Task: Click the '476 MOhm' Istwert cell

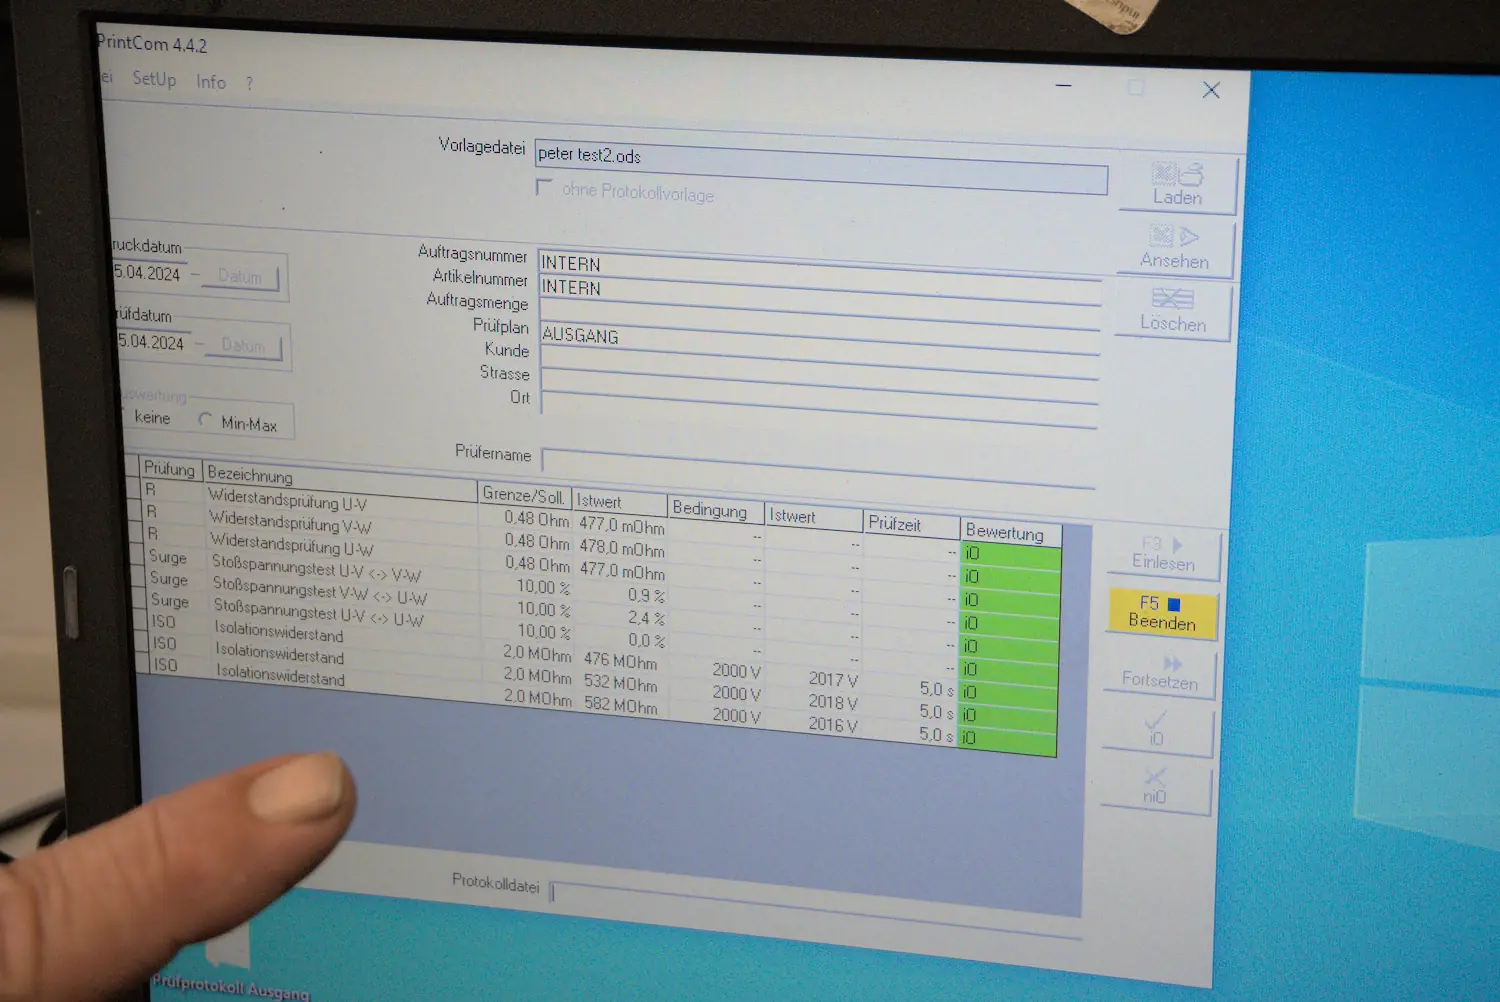Action: 620,661
